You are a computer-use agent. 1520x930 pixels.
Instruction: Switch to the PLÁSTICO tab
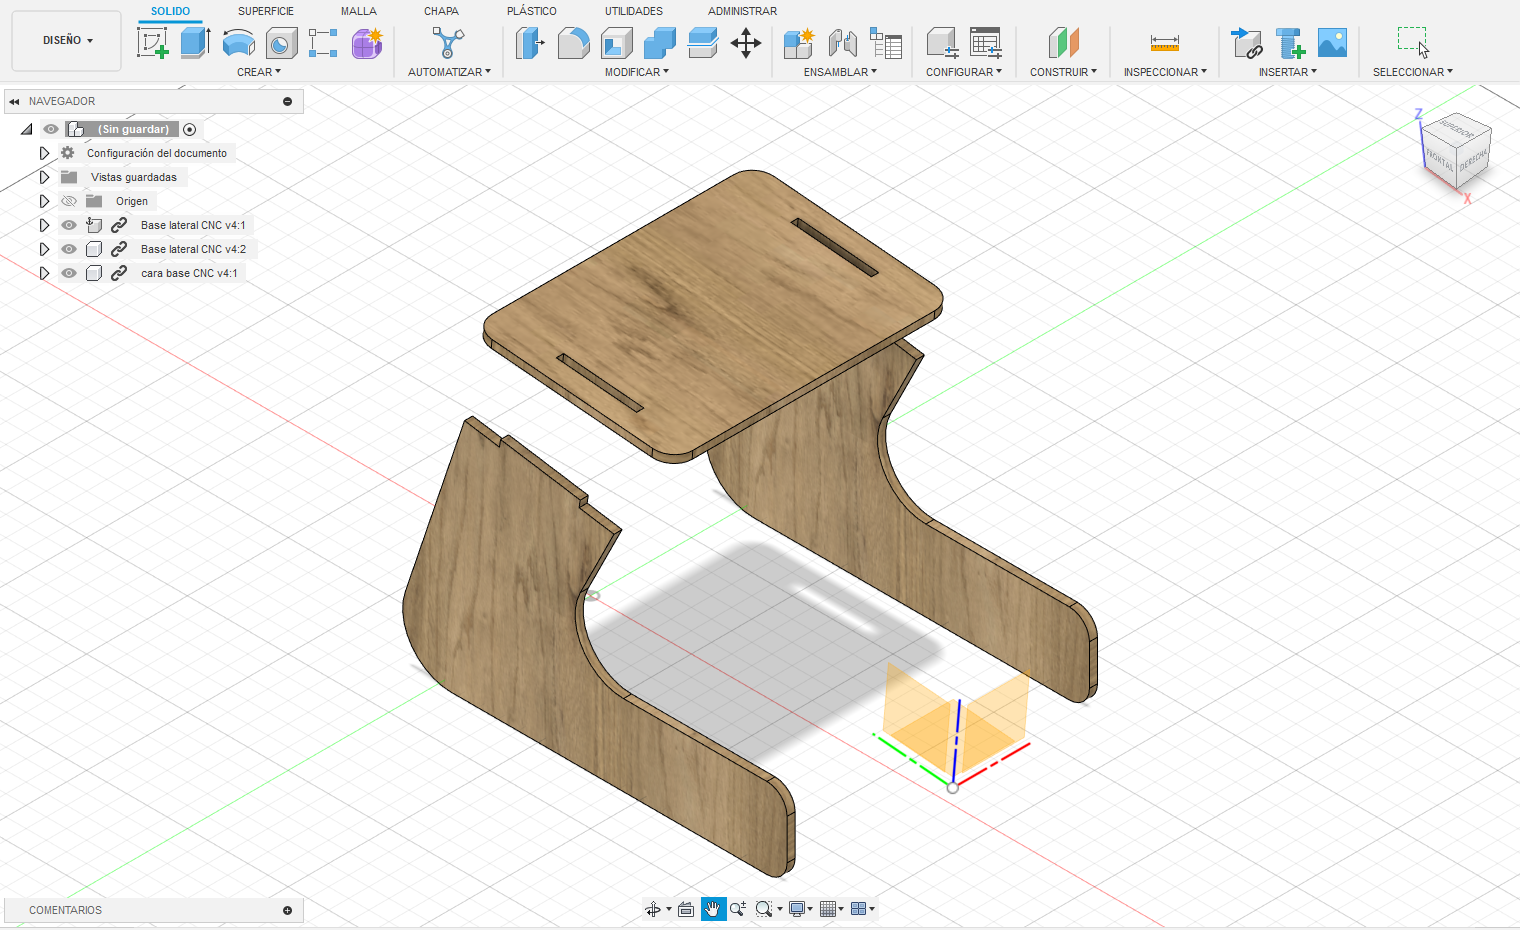coord(532,11)
